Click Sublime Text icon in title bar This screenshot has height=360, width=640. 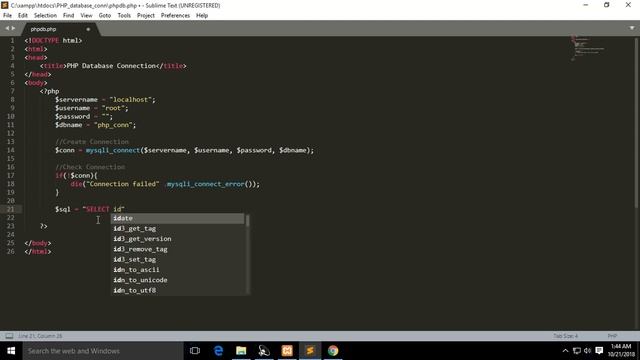pos(5,5)
